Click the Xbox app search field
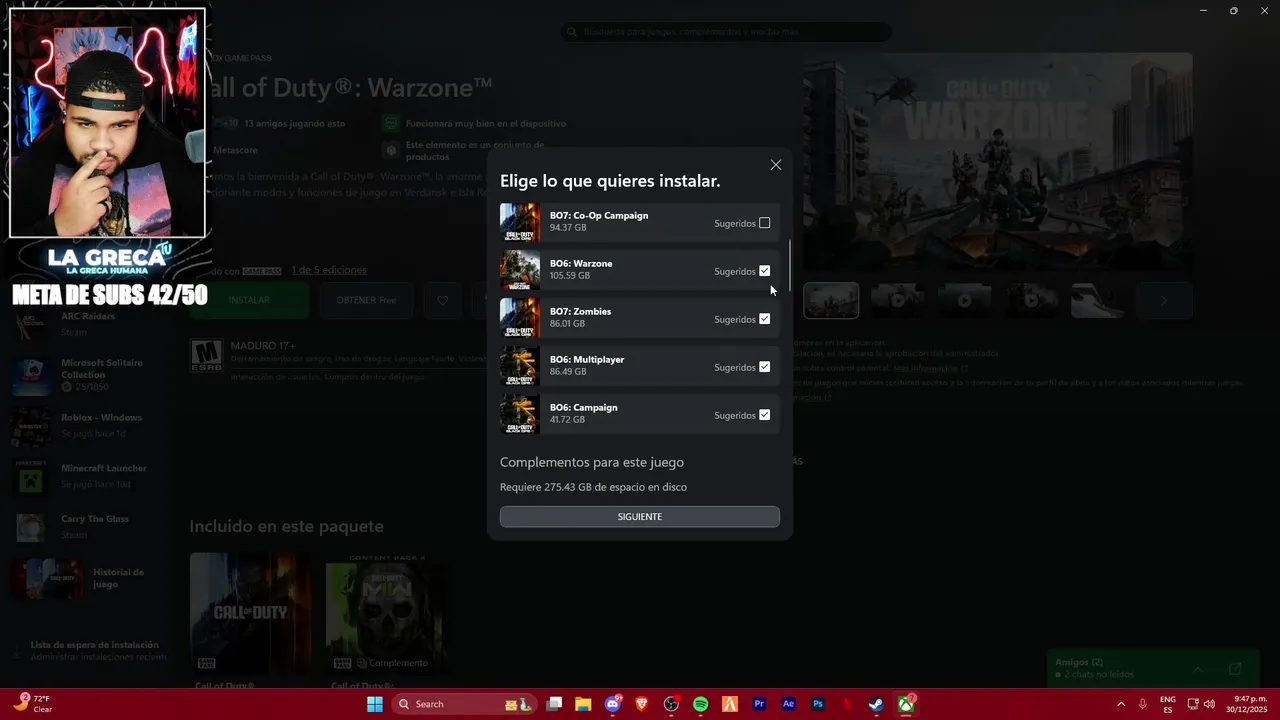This screenshot has height=720, width=1280. coord(726,32)
